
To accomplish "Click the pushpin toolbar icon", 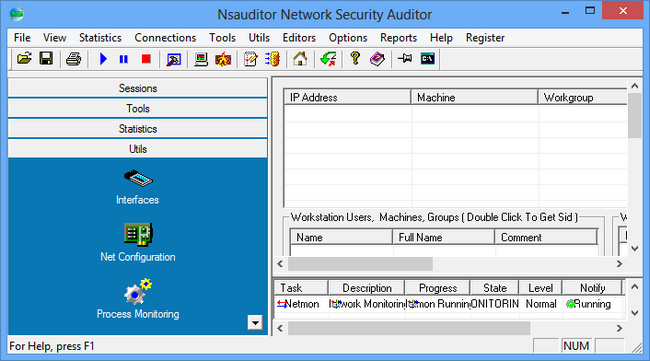I will 405,59.
